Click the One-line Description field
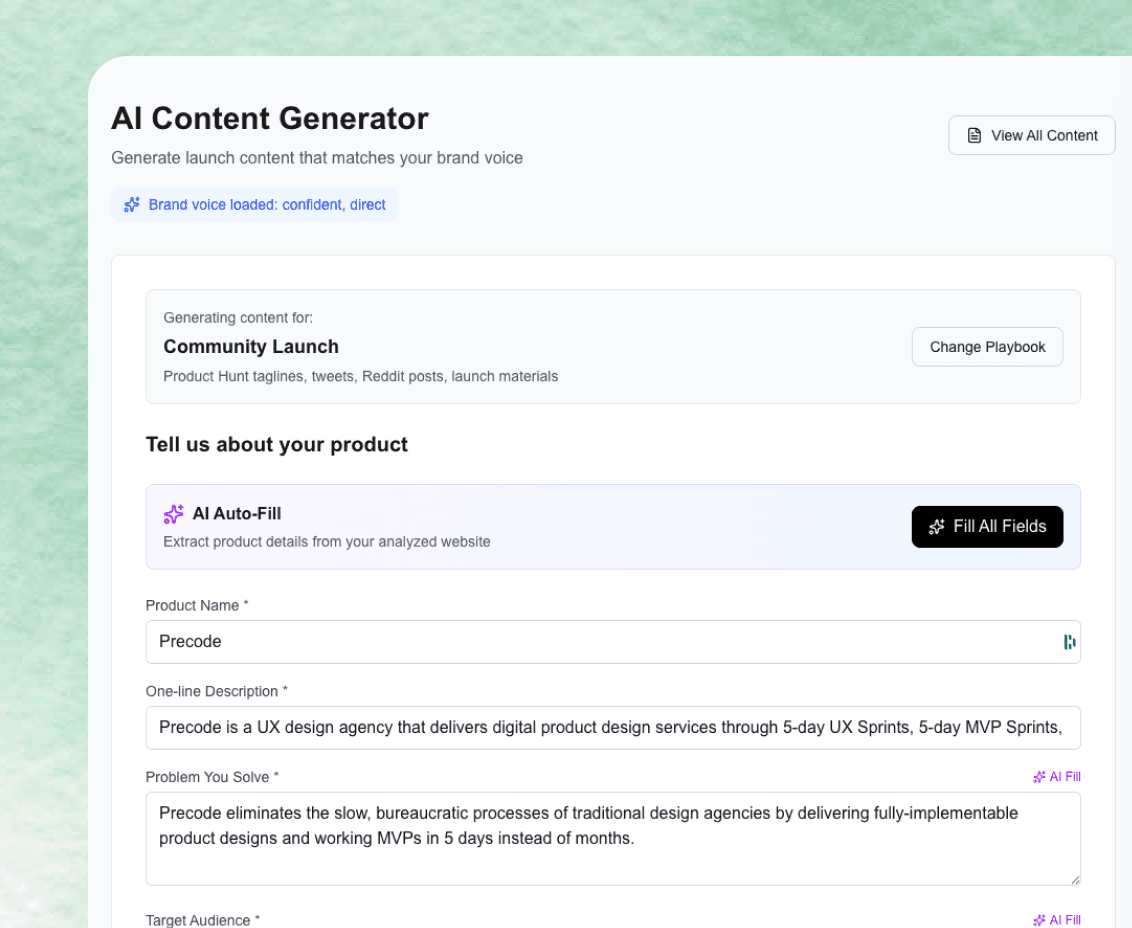 [x=500, y=727]
